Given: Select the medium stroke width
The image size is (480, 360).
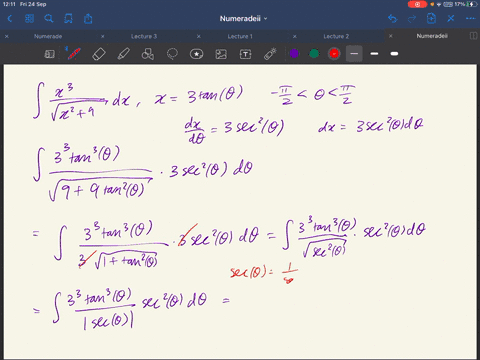Looking at the screenshot, I should [x=374, y=54].
